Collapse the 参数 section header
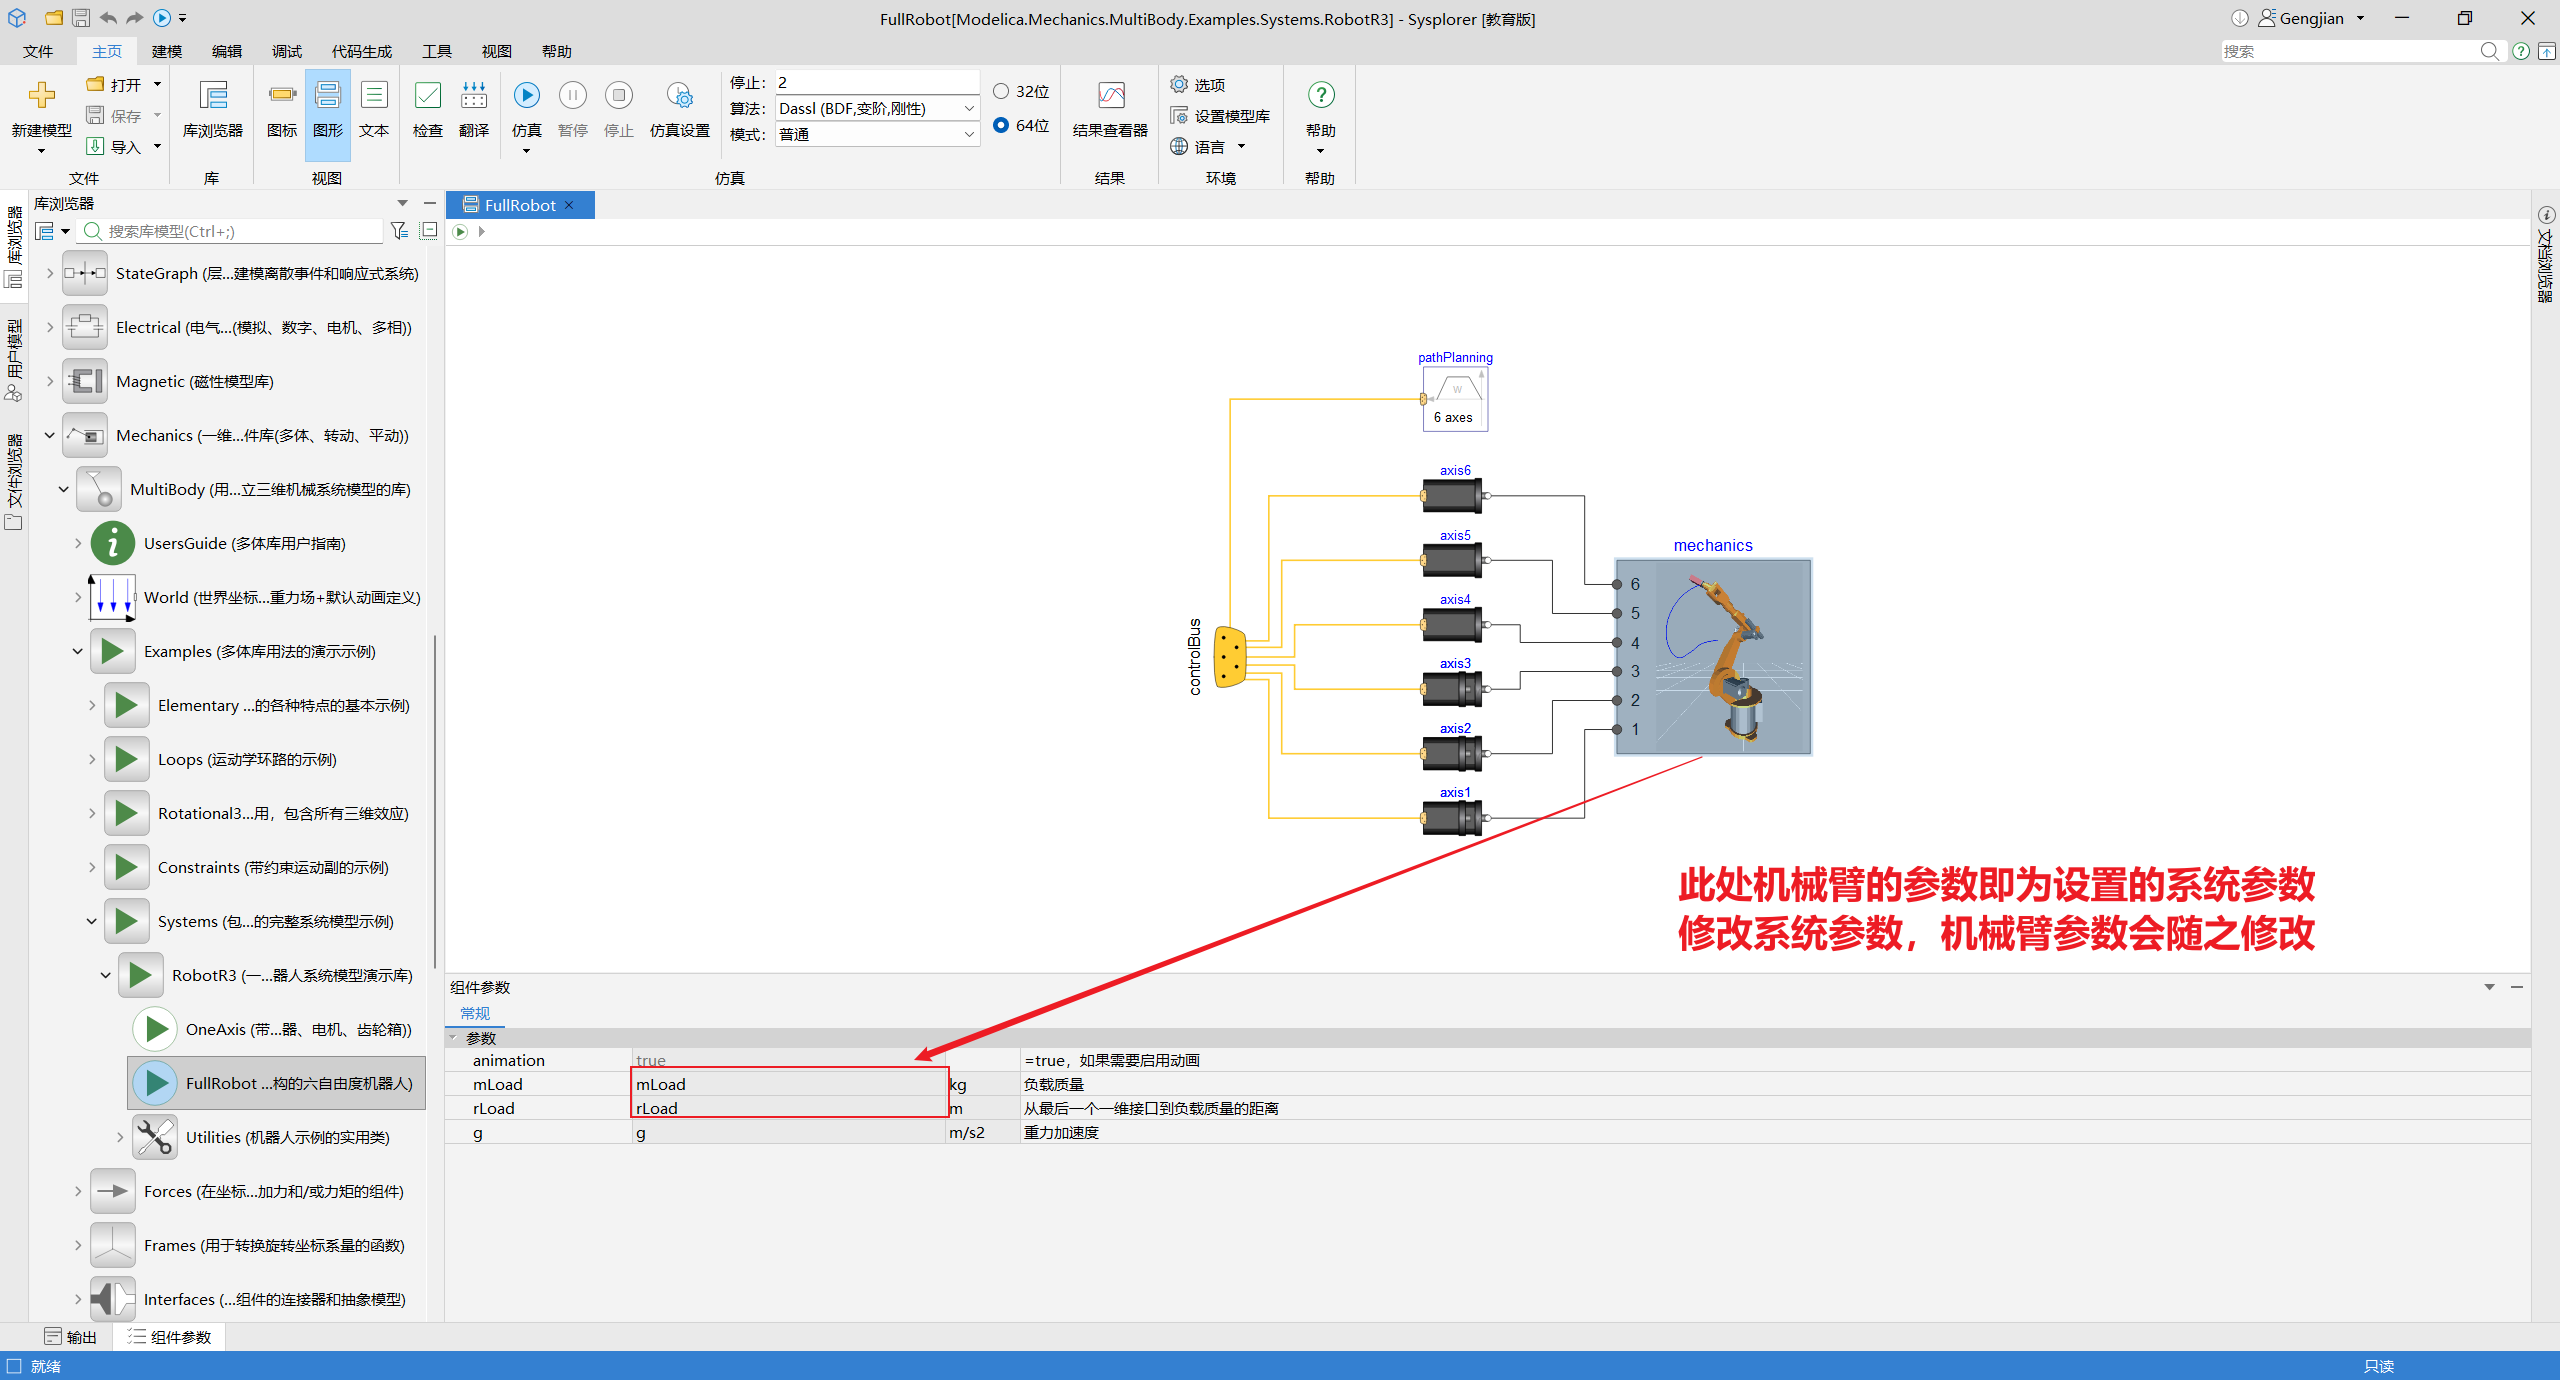Screen dimensions: 2560x1380 click(454, 1038)
